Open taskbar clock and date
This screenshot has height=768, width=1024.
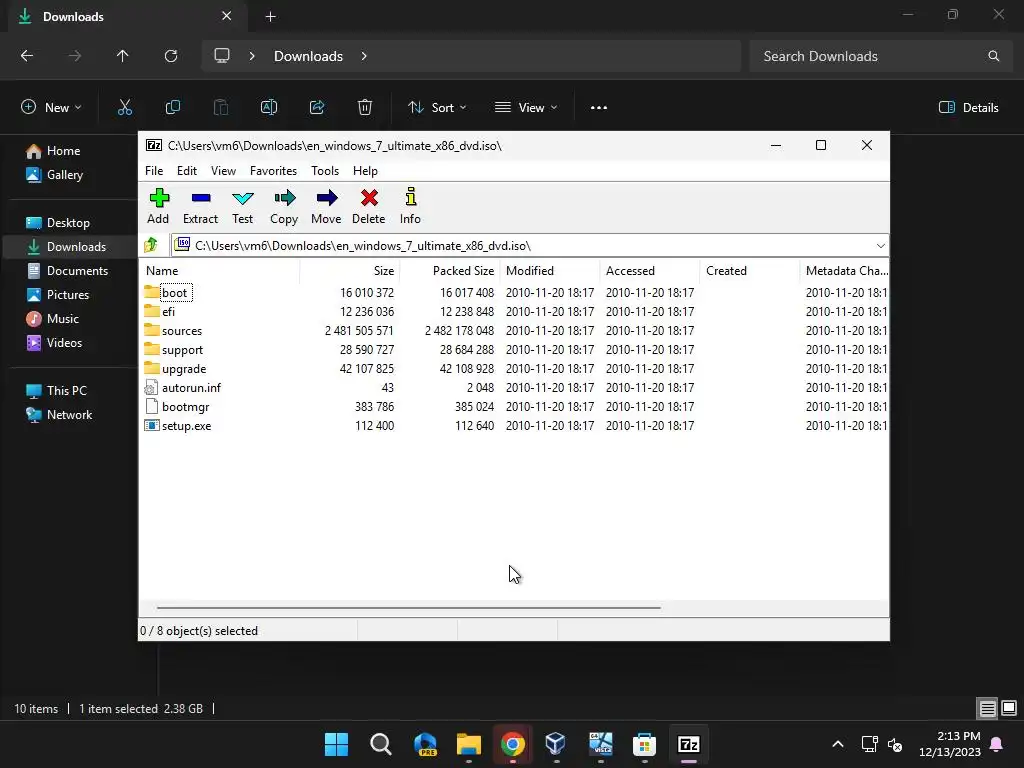click(950, 744)
